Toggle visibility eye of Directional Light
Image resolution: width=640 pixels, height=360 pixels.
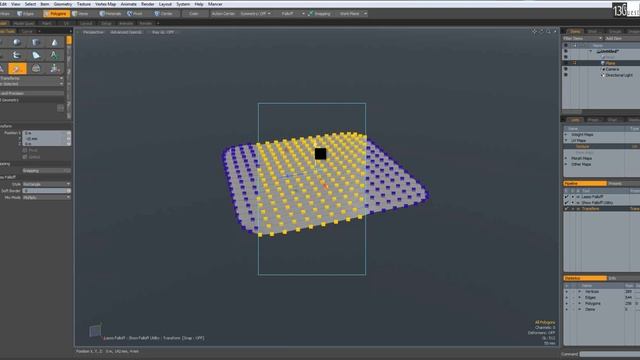(566, 75)
